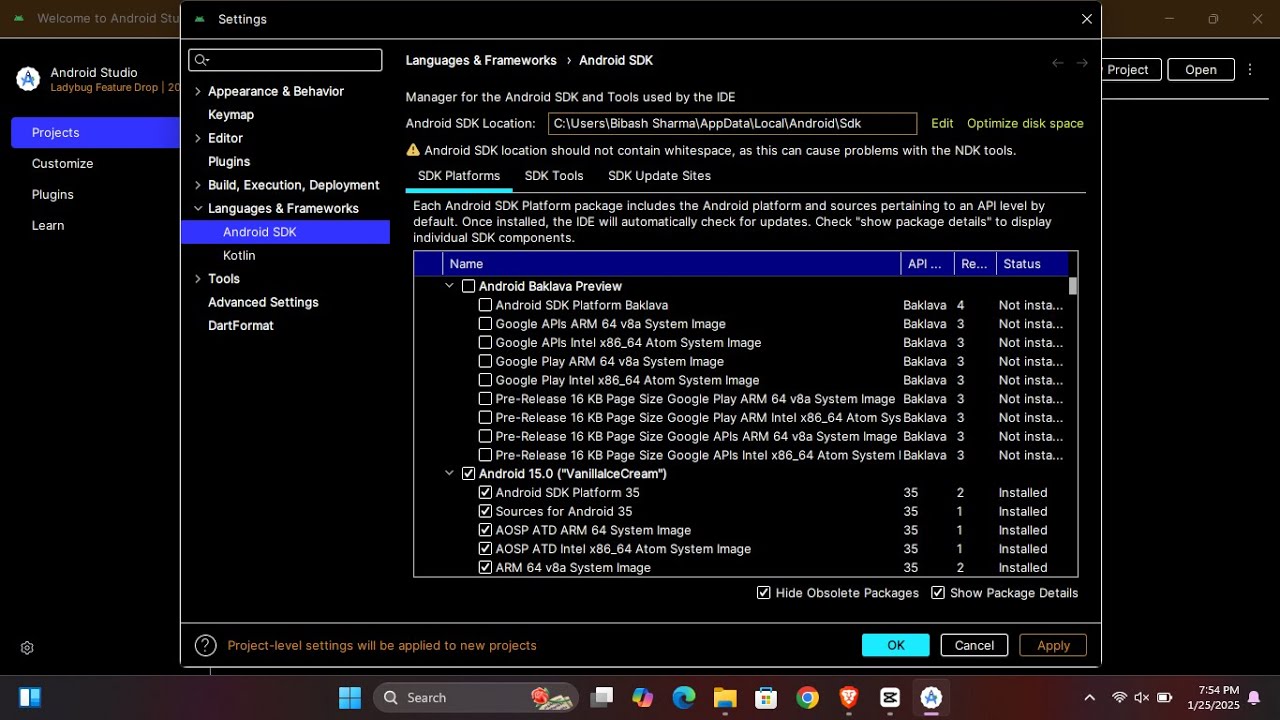
Task: Click the Android Studio logo in welcome window
Action: click(x=28, y=79)
